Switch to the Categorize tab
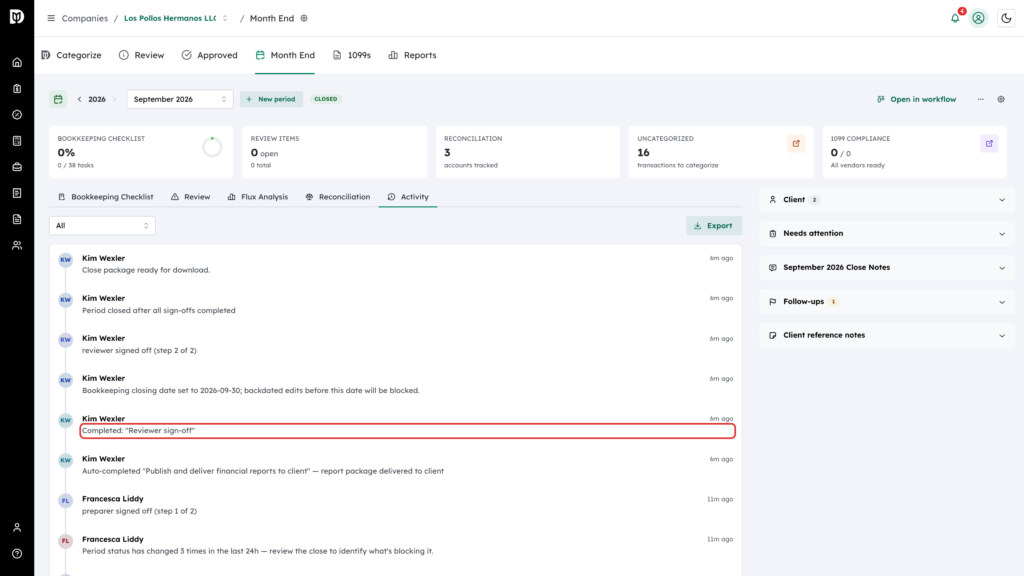The height and width of the screenshot is (576, 1024). [71, 55]
